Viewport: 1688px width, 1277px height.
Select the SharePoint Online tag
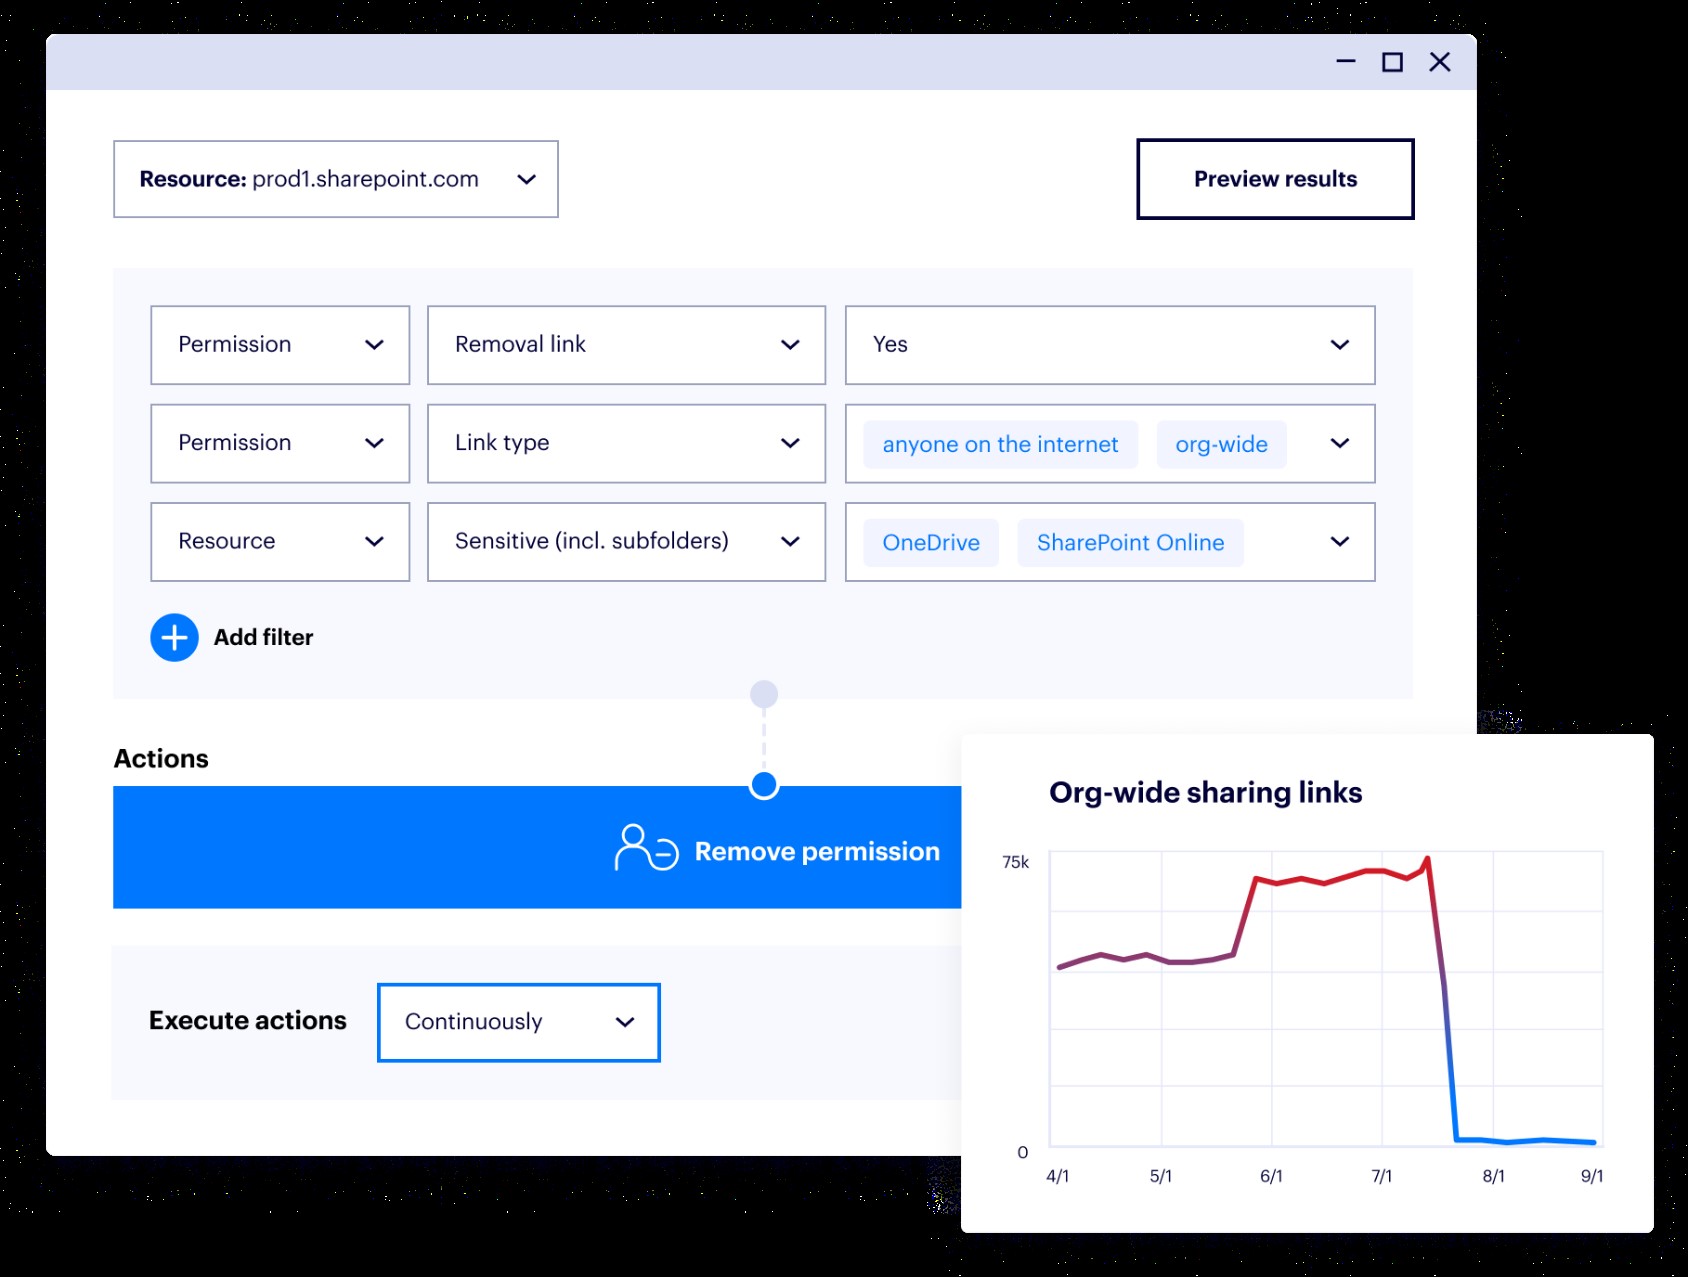click(1130, 542)
